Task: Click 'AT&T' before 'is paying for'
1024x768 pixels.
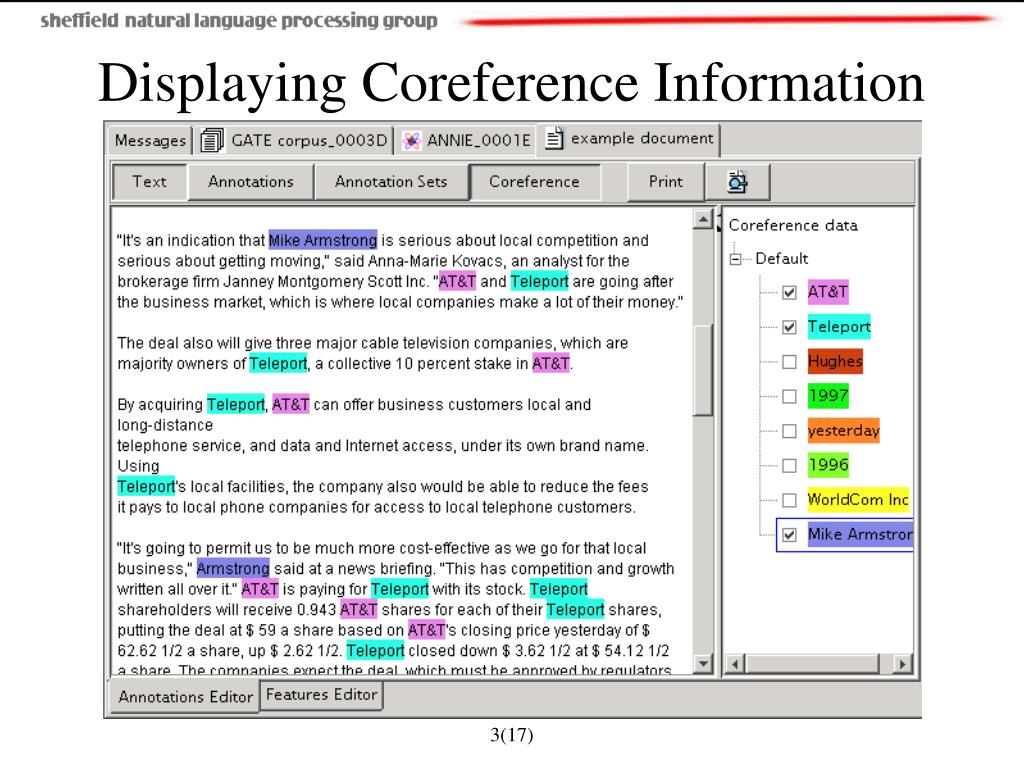Action: 260,589
